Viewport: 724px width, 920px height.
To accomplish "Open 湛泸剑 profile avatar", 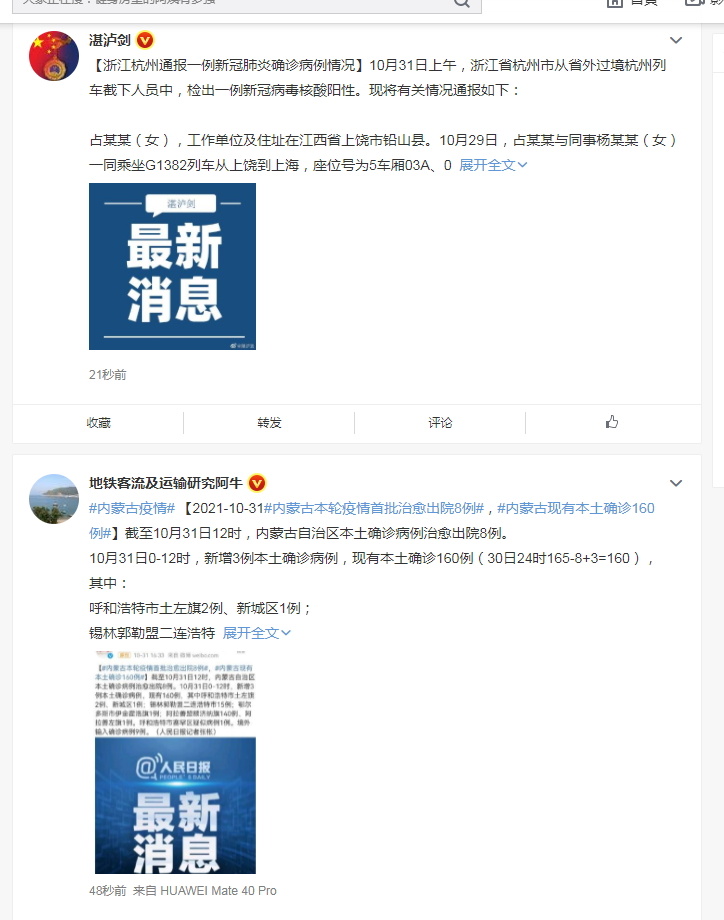I will (x=54, y=56).
